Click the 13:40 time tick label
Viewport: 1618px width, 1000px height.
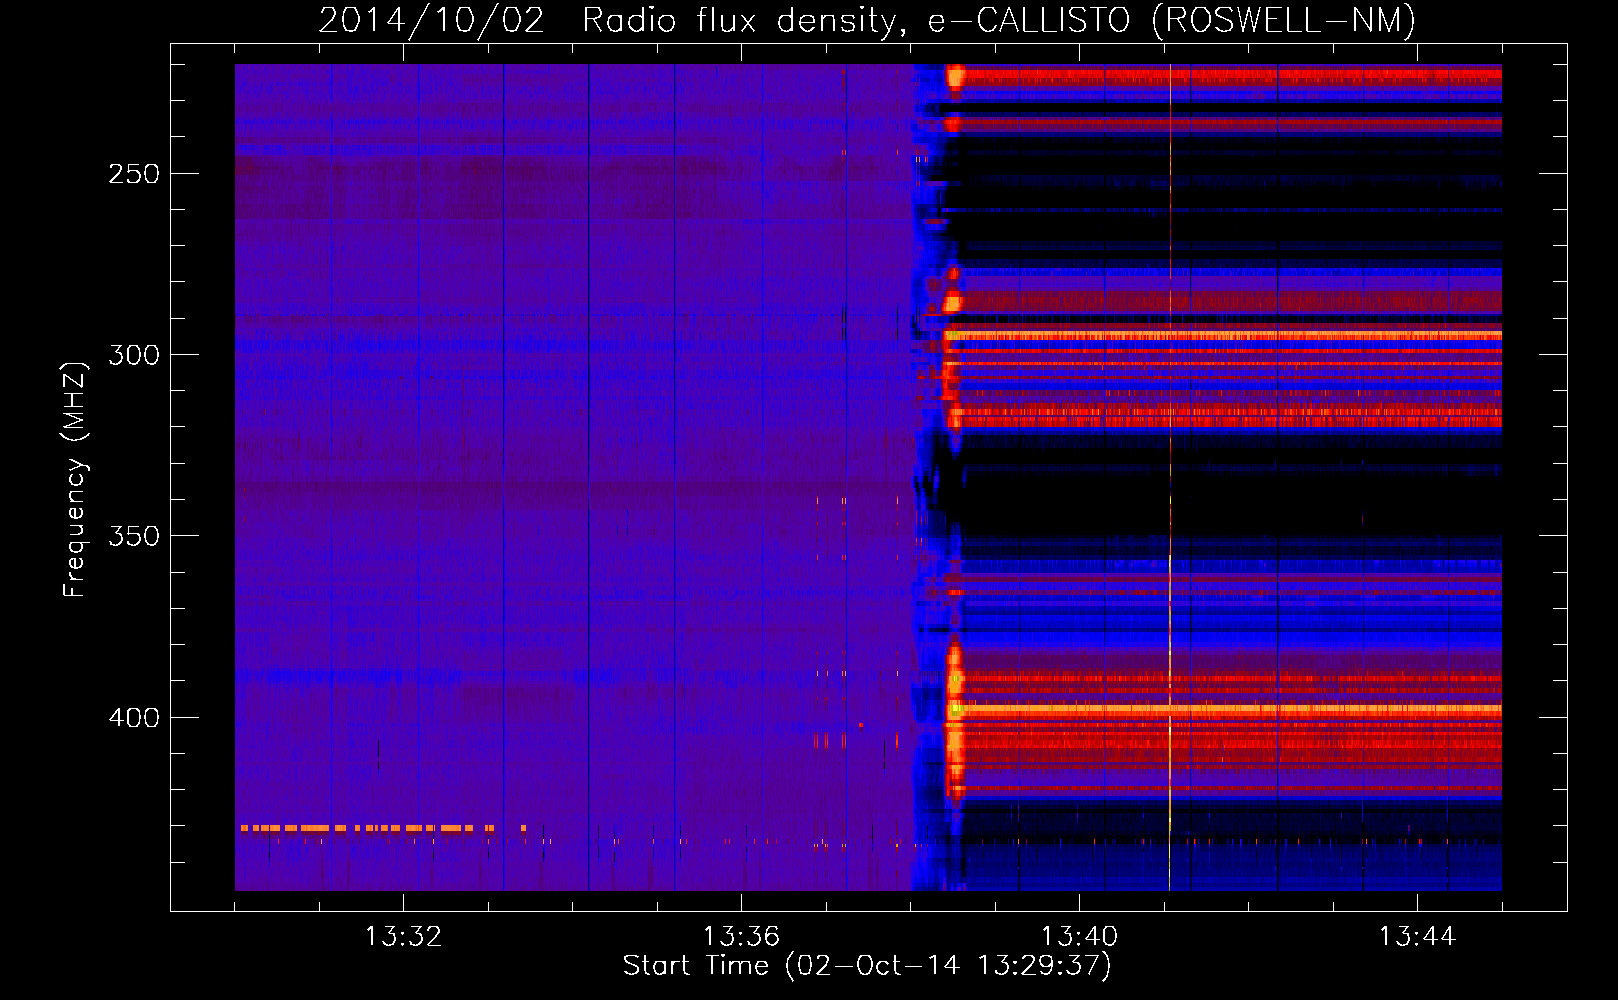1080,937
